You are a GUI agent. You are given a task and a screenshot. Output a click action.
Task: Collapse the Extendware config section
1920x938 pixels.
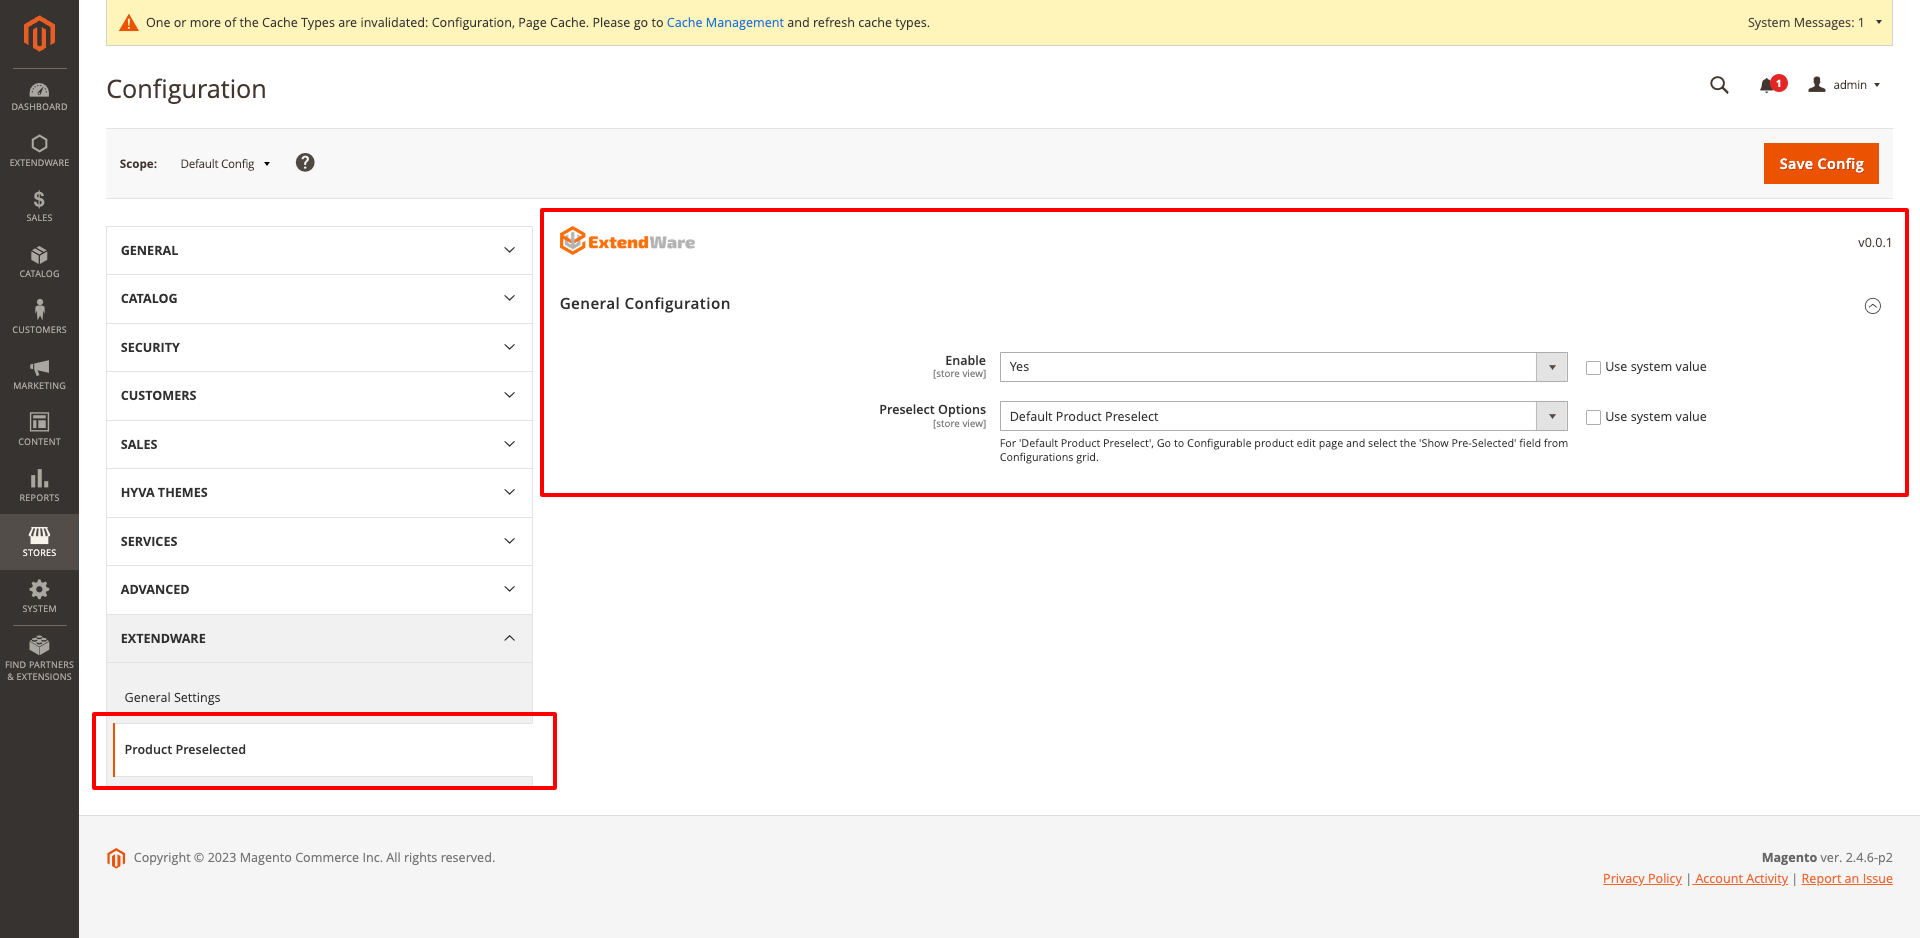pyautogui.click(x=319, y=638)
